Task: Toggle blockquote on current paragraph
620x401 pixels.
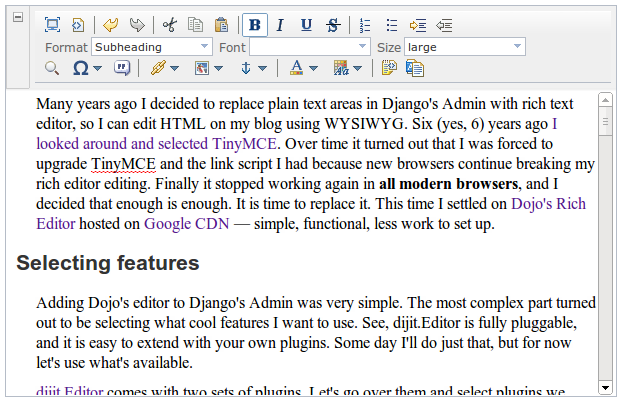Action: click(x=122, y=68)
